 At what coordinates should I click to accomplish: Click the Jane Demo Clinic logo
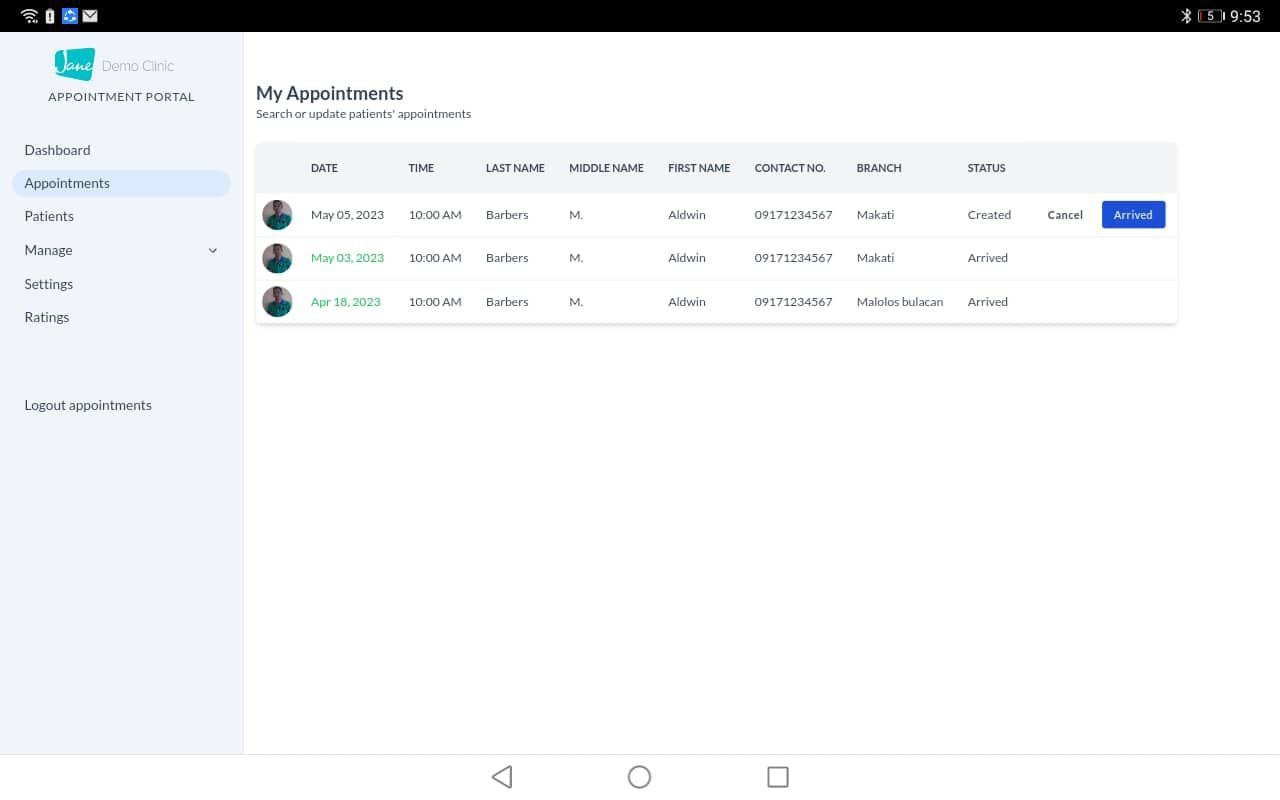point(114,65)
